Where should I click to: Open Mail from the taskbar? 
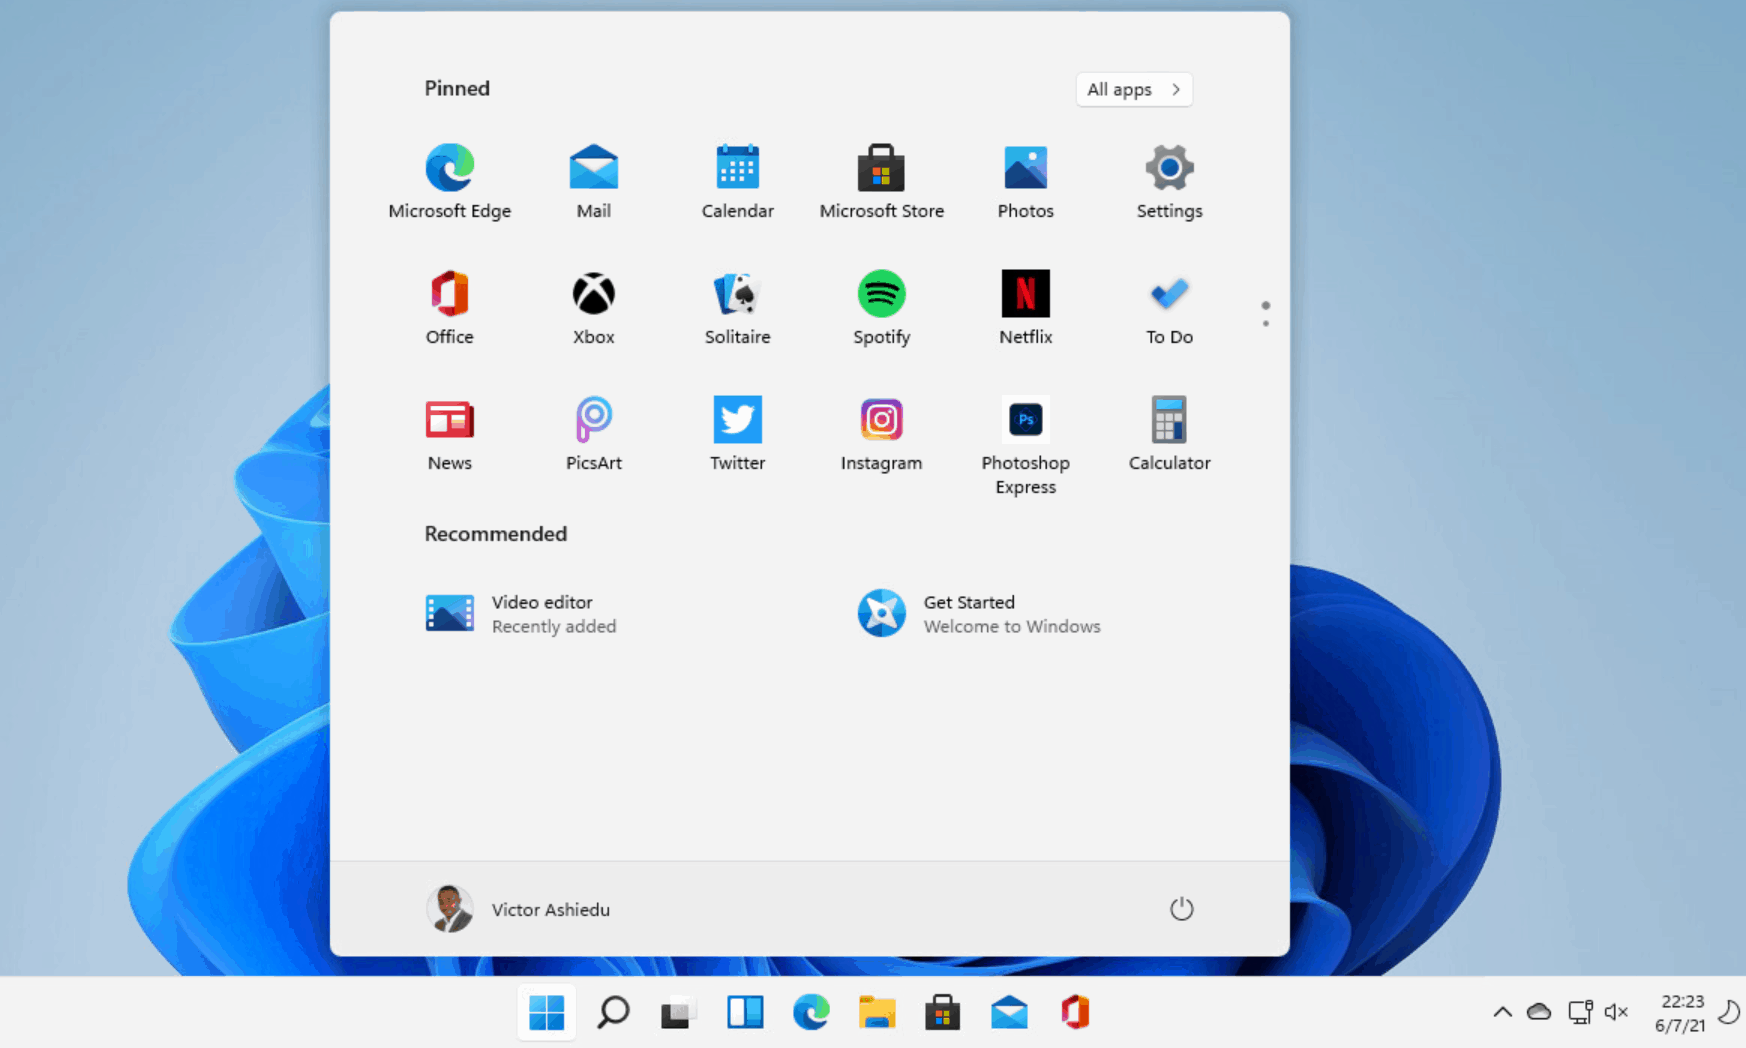1009,1013
